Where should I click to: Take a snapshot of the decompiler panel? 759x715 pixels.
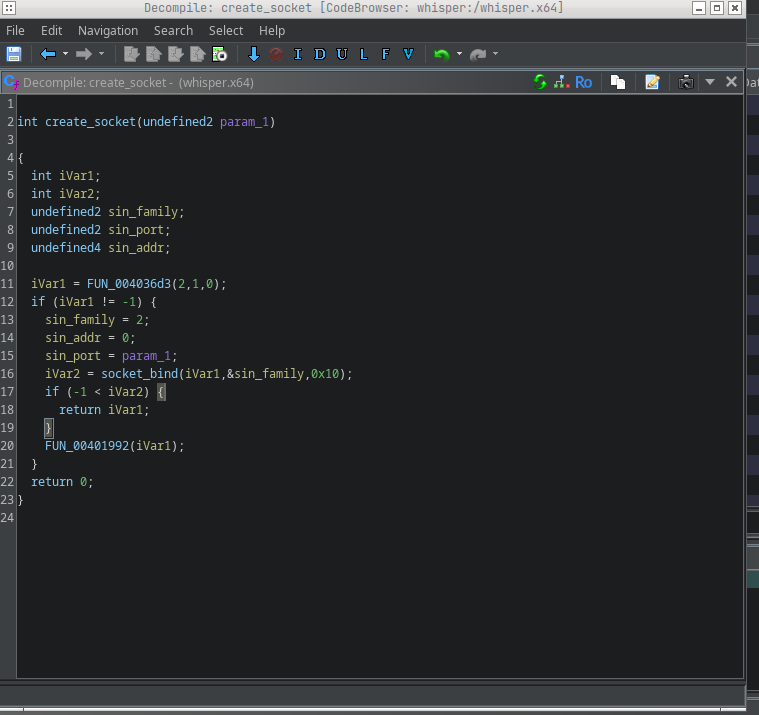tap(686, 82)
